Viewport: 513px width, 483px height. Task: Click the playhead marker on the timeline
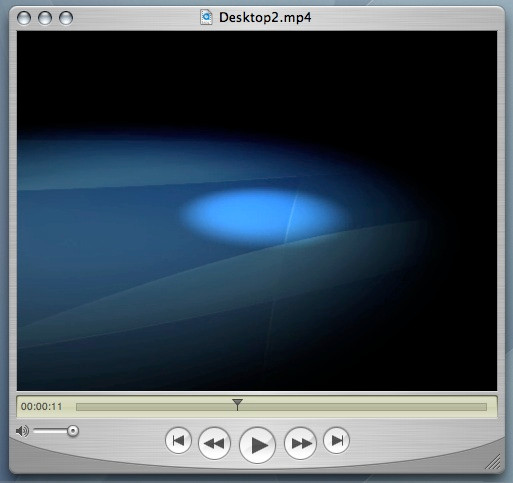[237, 404]
